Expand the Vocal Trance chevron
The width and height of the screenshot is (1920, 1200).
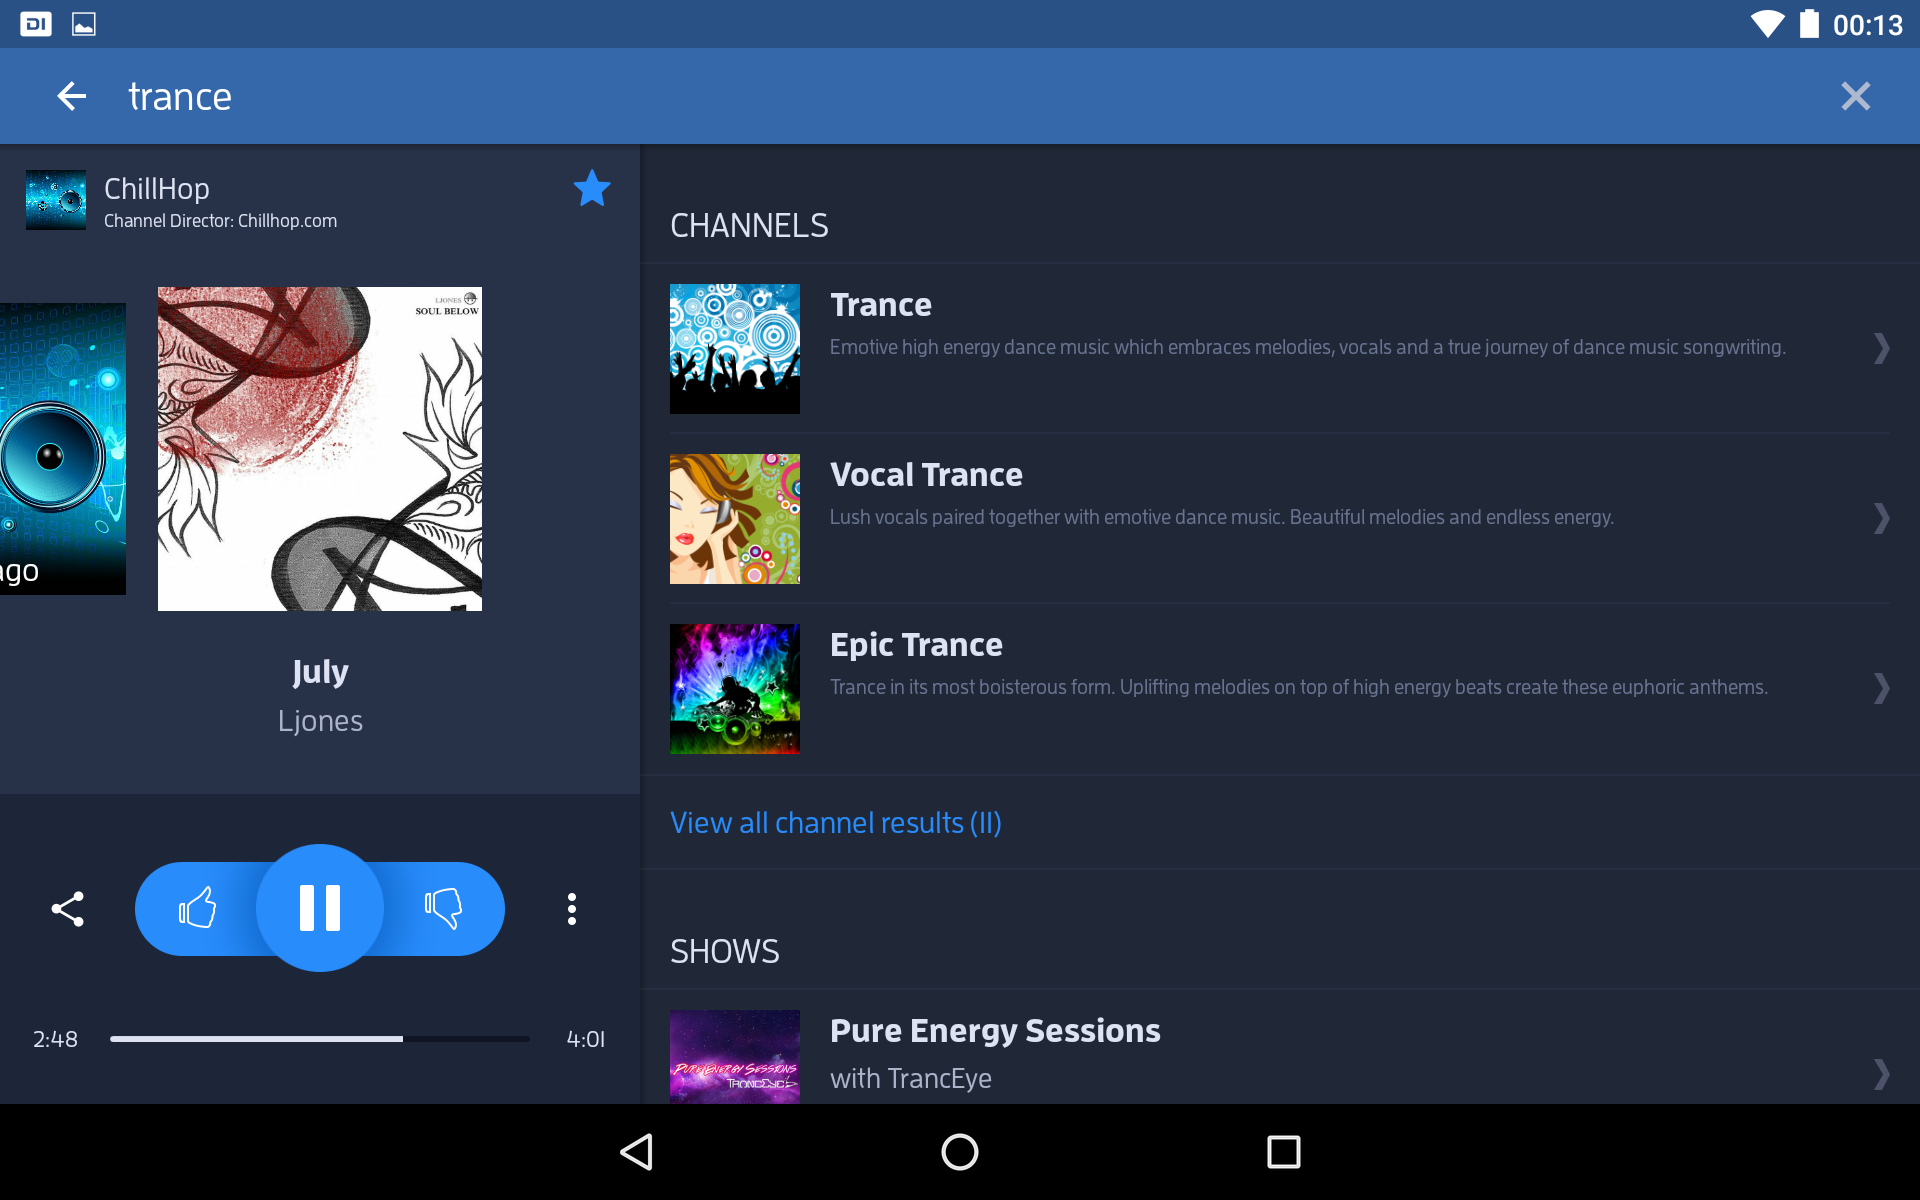[x=1881, y=518]
